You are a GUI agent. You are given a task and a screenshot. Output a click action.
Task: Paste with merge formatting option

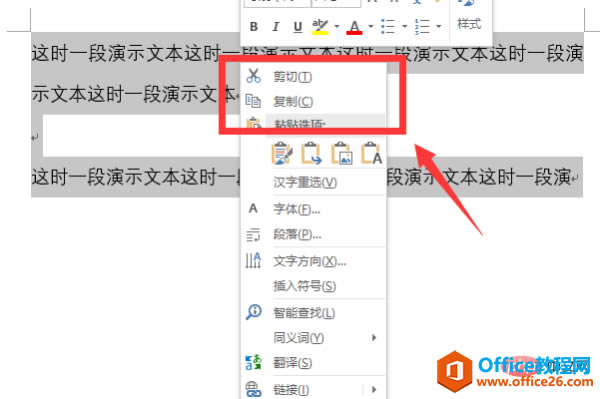[311, 153]
